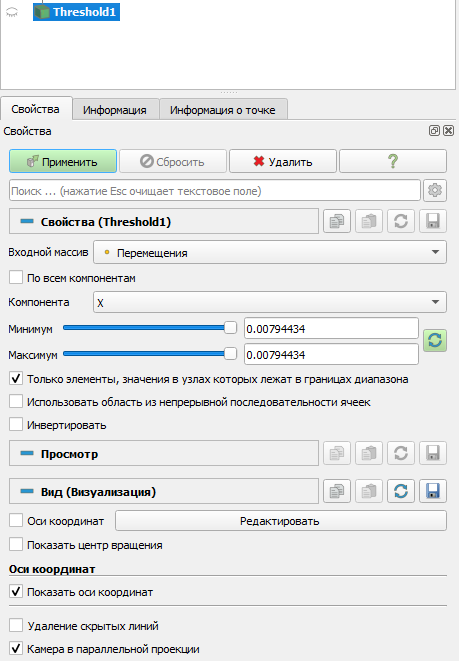Click the Применить button
Screen dimensions: 459x661
(x=63, y=161)
